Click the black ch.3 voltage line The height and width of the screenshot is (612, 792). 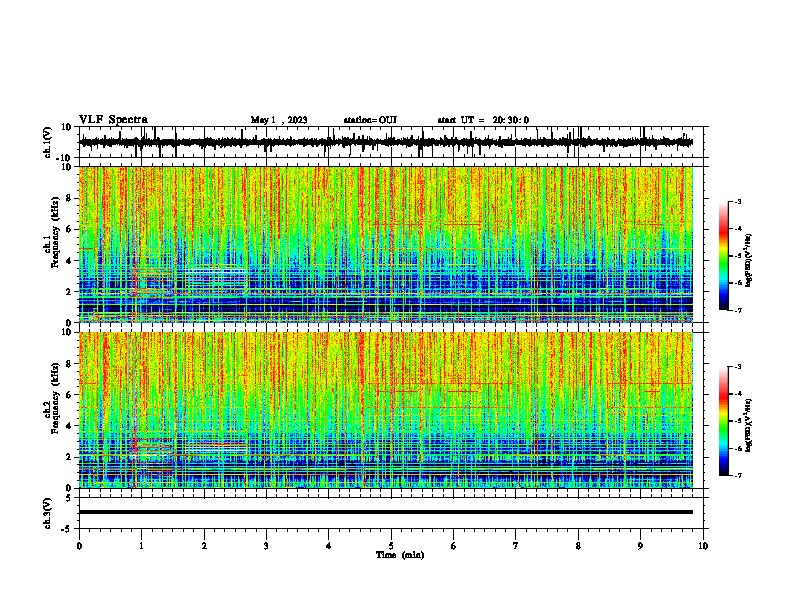coord(386,512)
